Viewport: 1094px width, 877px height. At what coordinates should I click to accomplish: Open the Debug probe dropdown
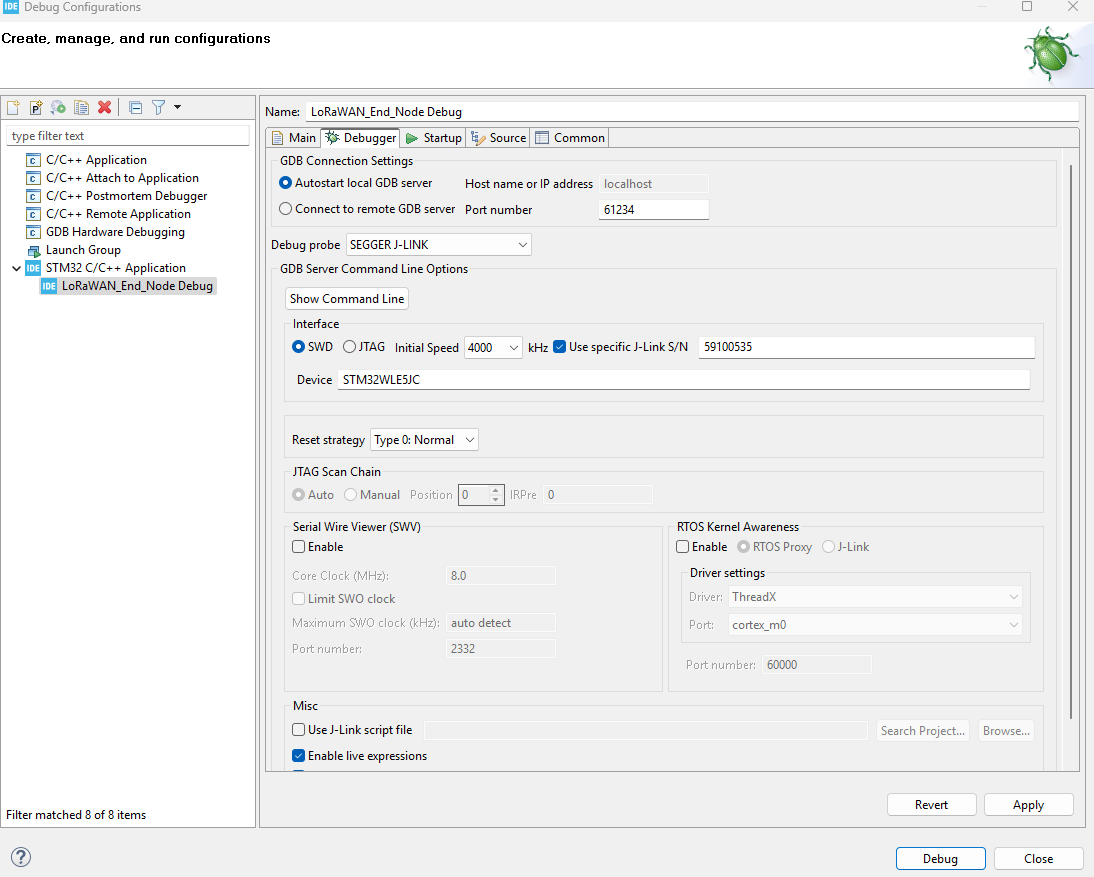click(x=522, y=244)
